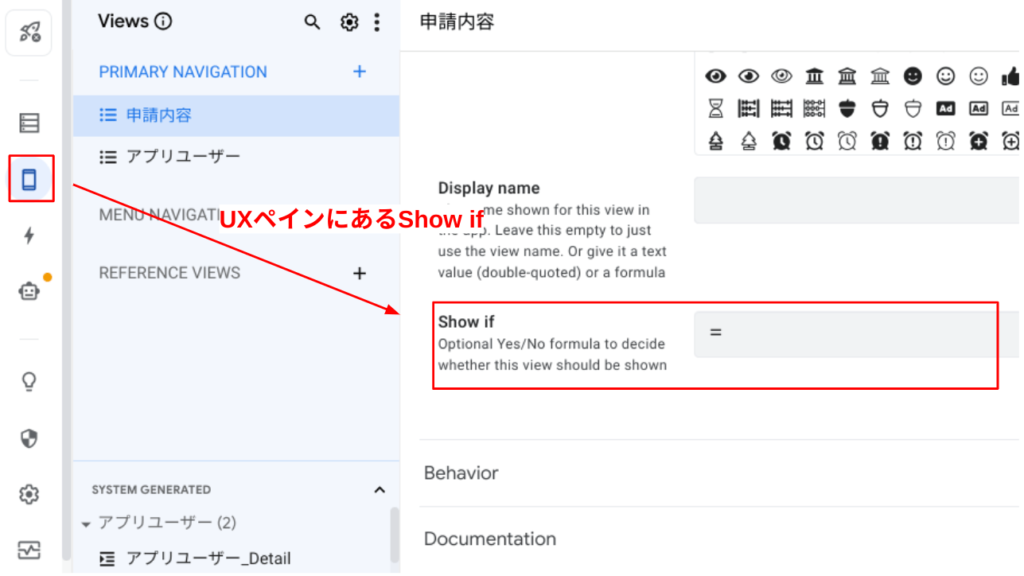The width and height of the screenshot is (1024, 576).
Task: Open the Security shield section
Action: 29,438
